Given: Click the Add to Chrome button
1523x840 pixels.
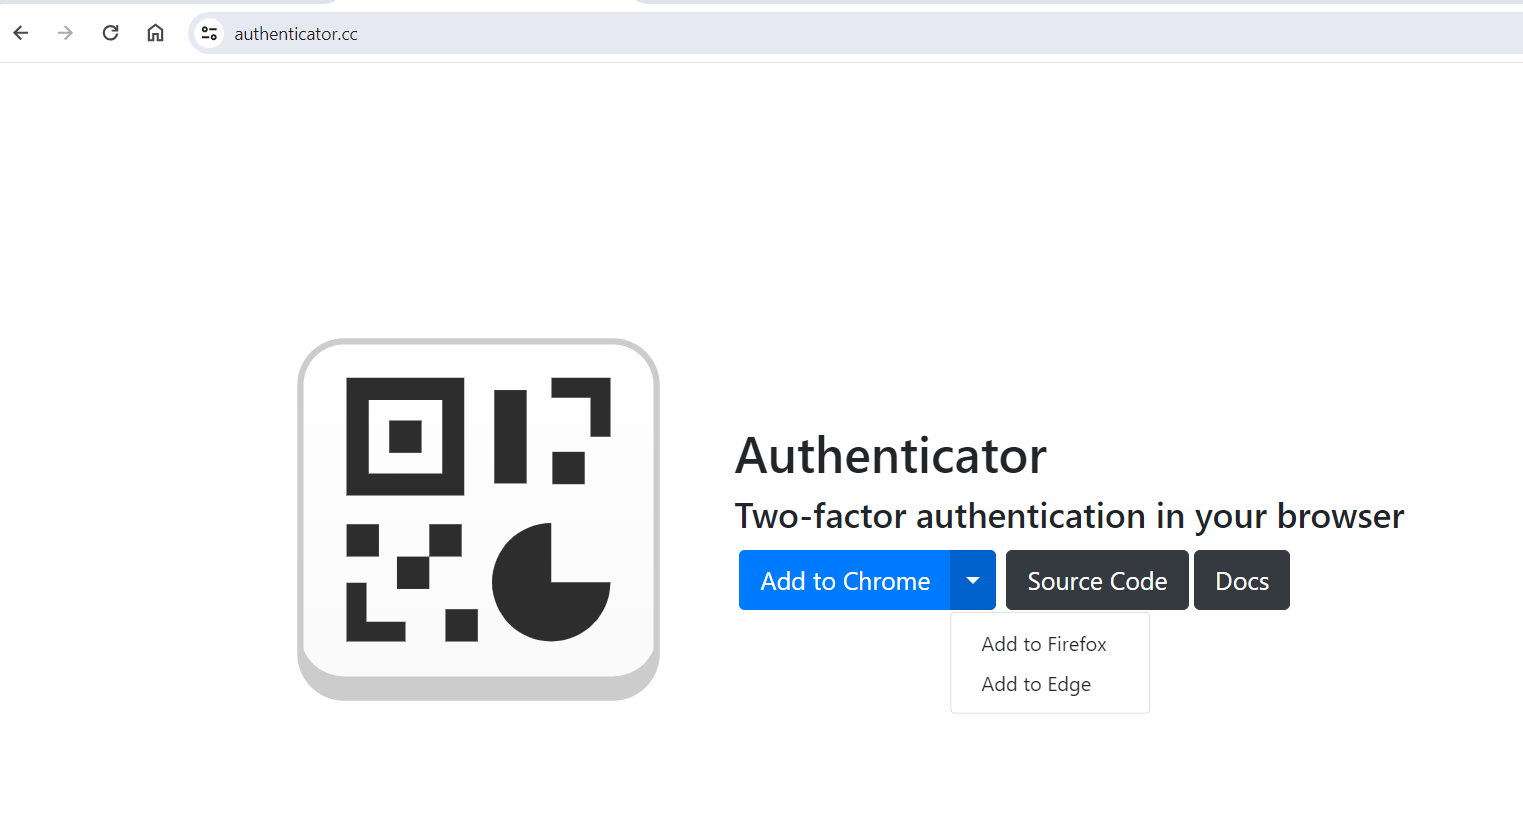Looking at the screenshot, I should point(845,580).
